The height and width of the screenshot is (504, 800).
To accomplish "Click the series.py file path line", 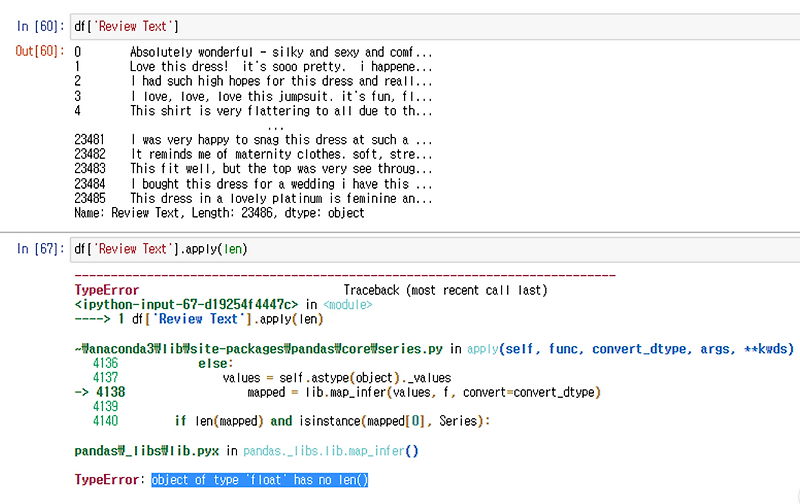I will (434, 349).
